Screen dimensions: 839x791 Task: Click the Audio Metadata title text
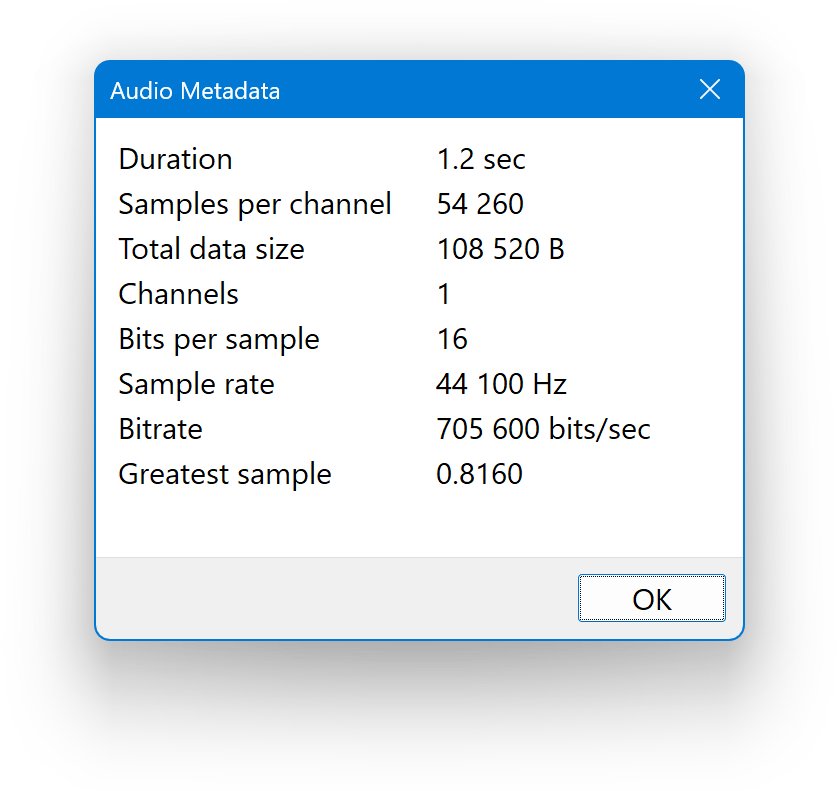pyautogui.click(x=195, y=90)
